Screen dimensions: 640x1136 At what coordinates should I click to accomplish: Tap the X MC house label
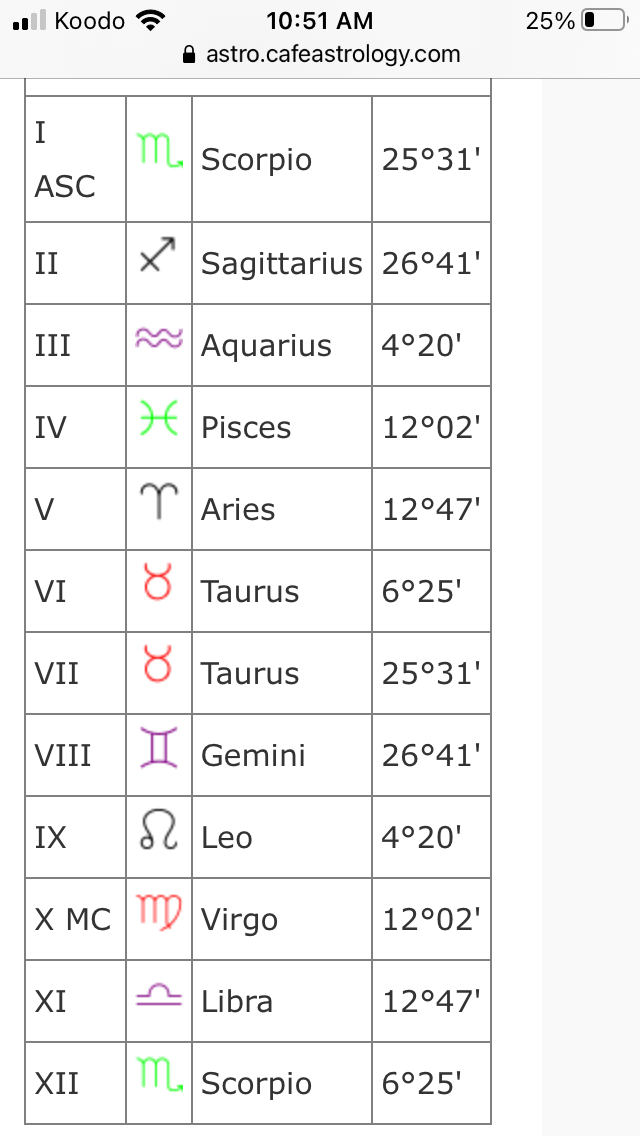[x=73, y=919]
